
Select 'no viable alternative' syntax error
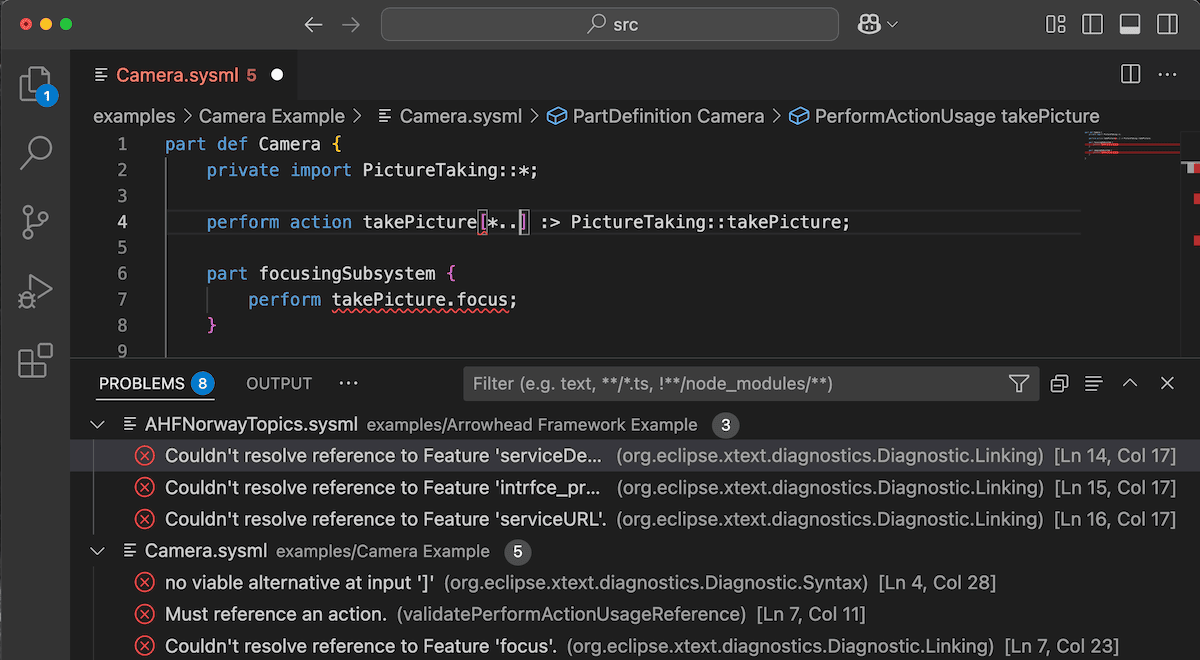tap(635, 583)
